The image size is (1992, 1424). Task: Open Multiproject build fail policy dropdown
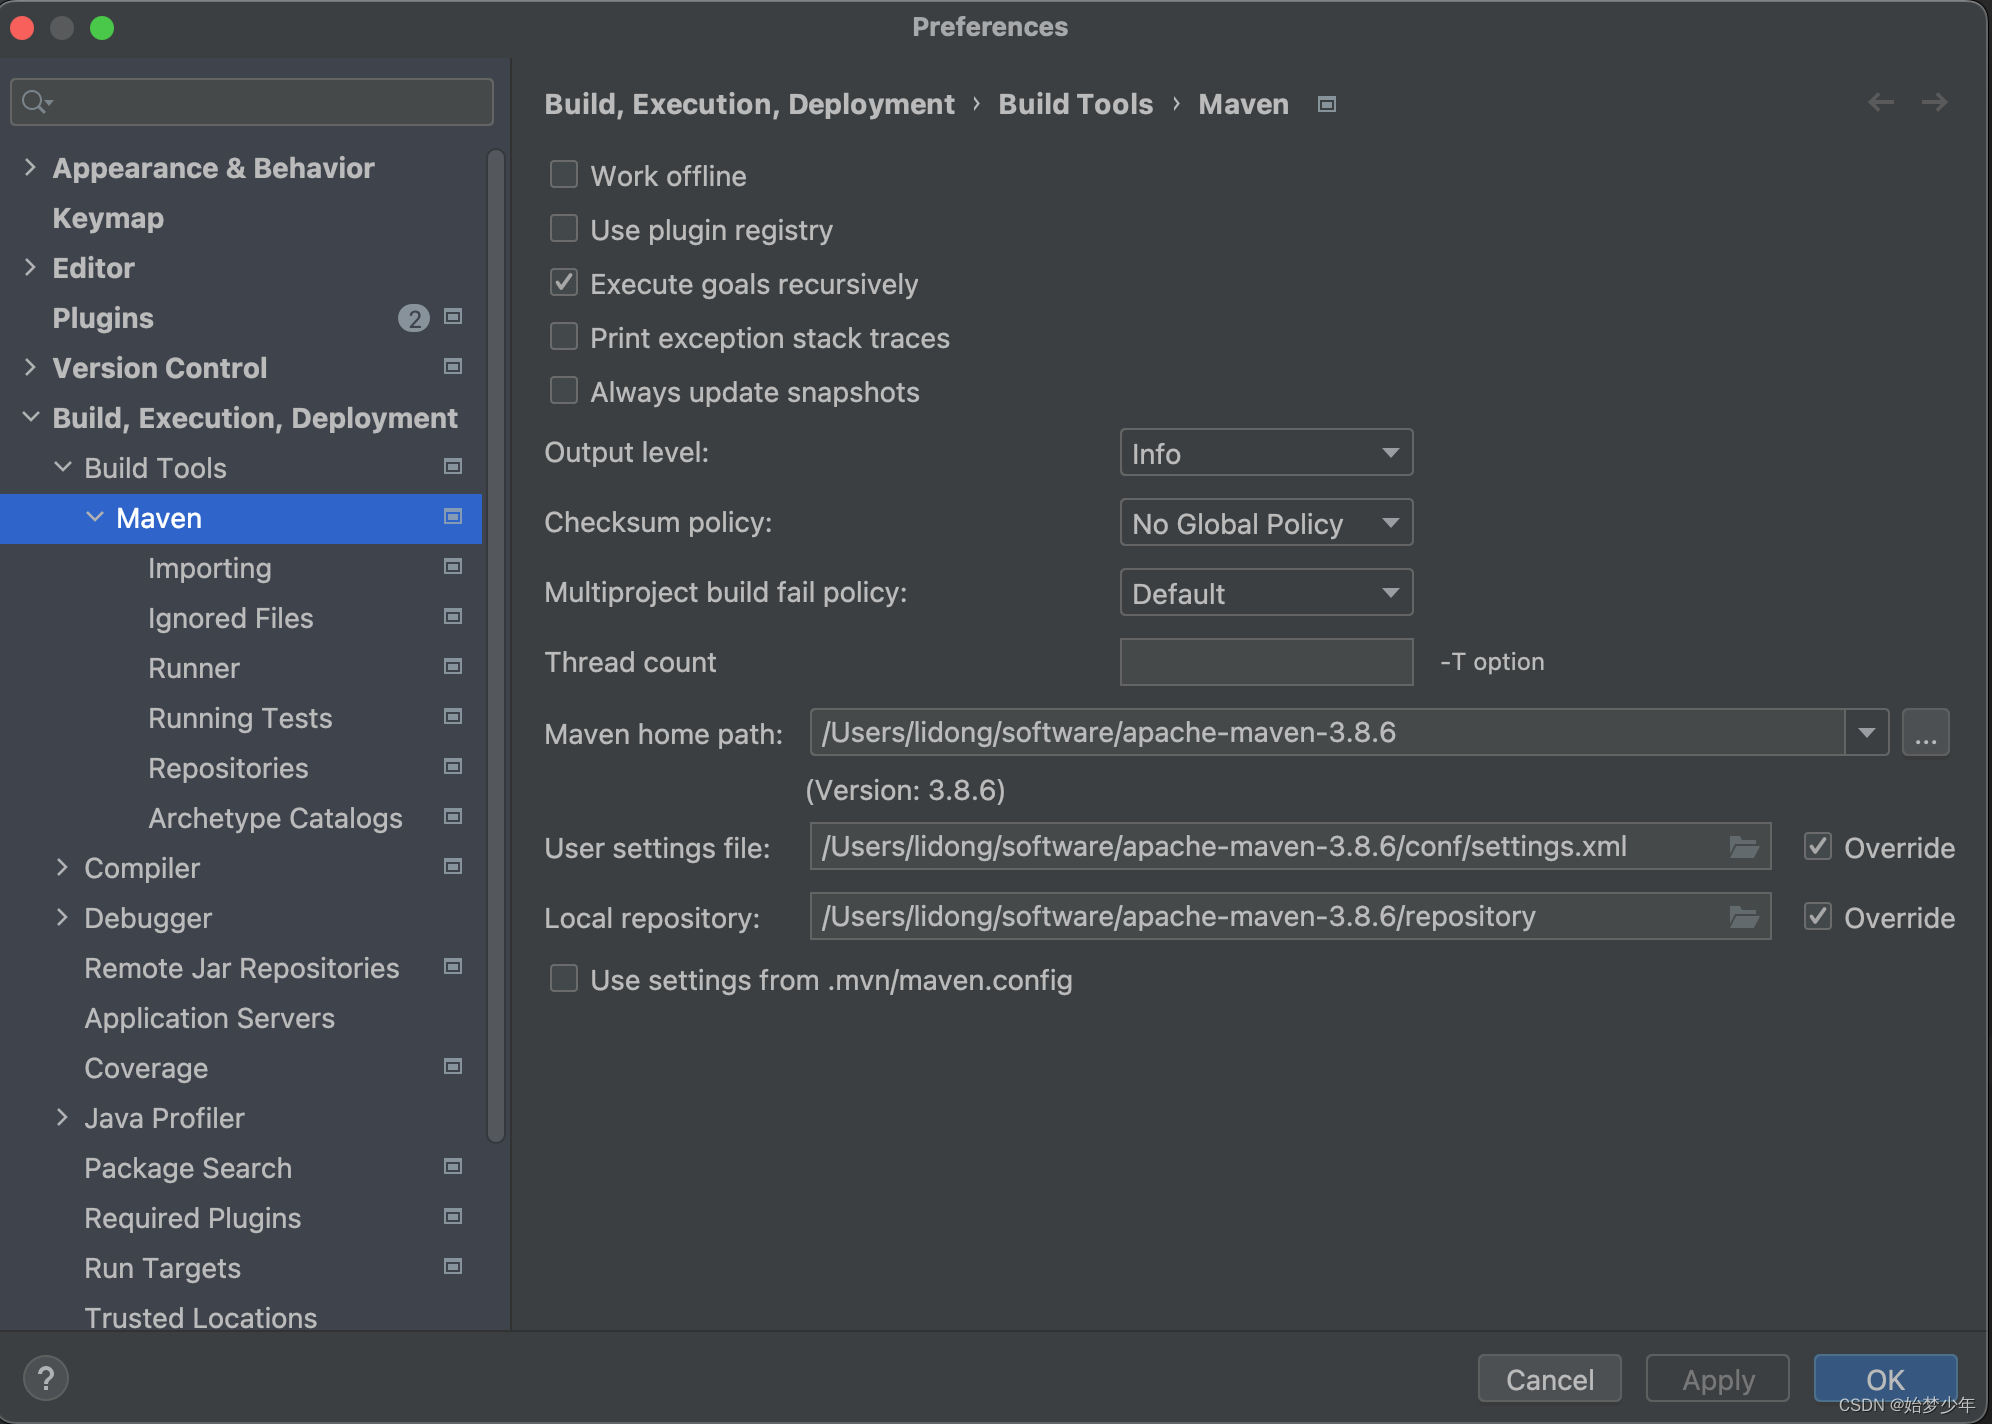[x=1266, y=593]
